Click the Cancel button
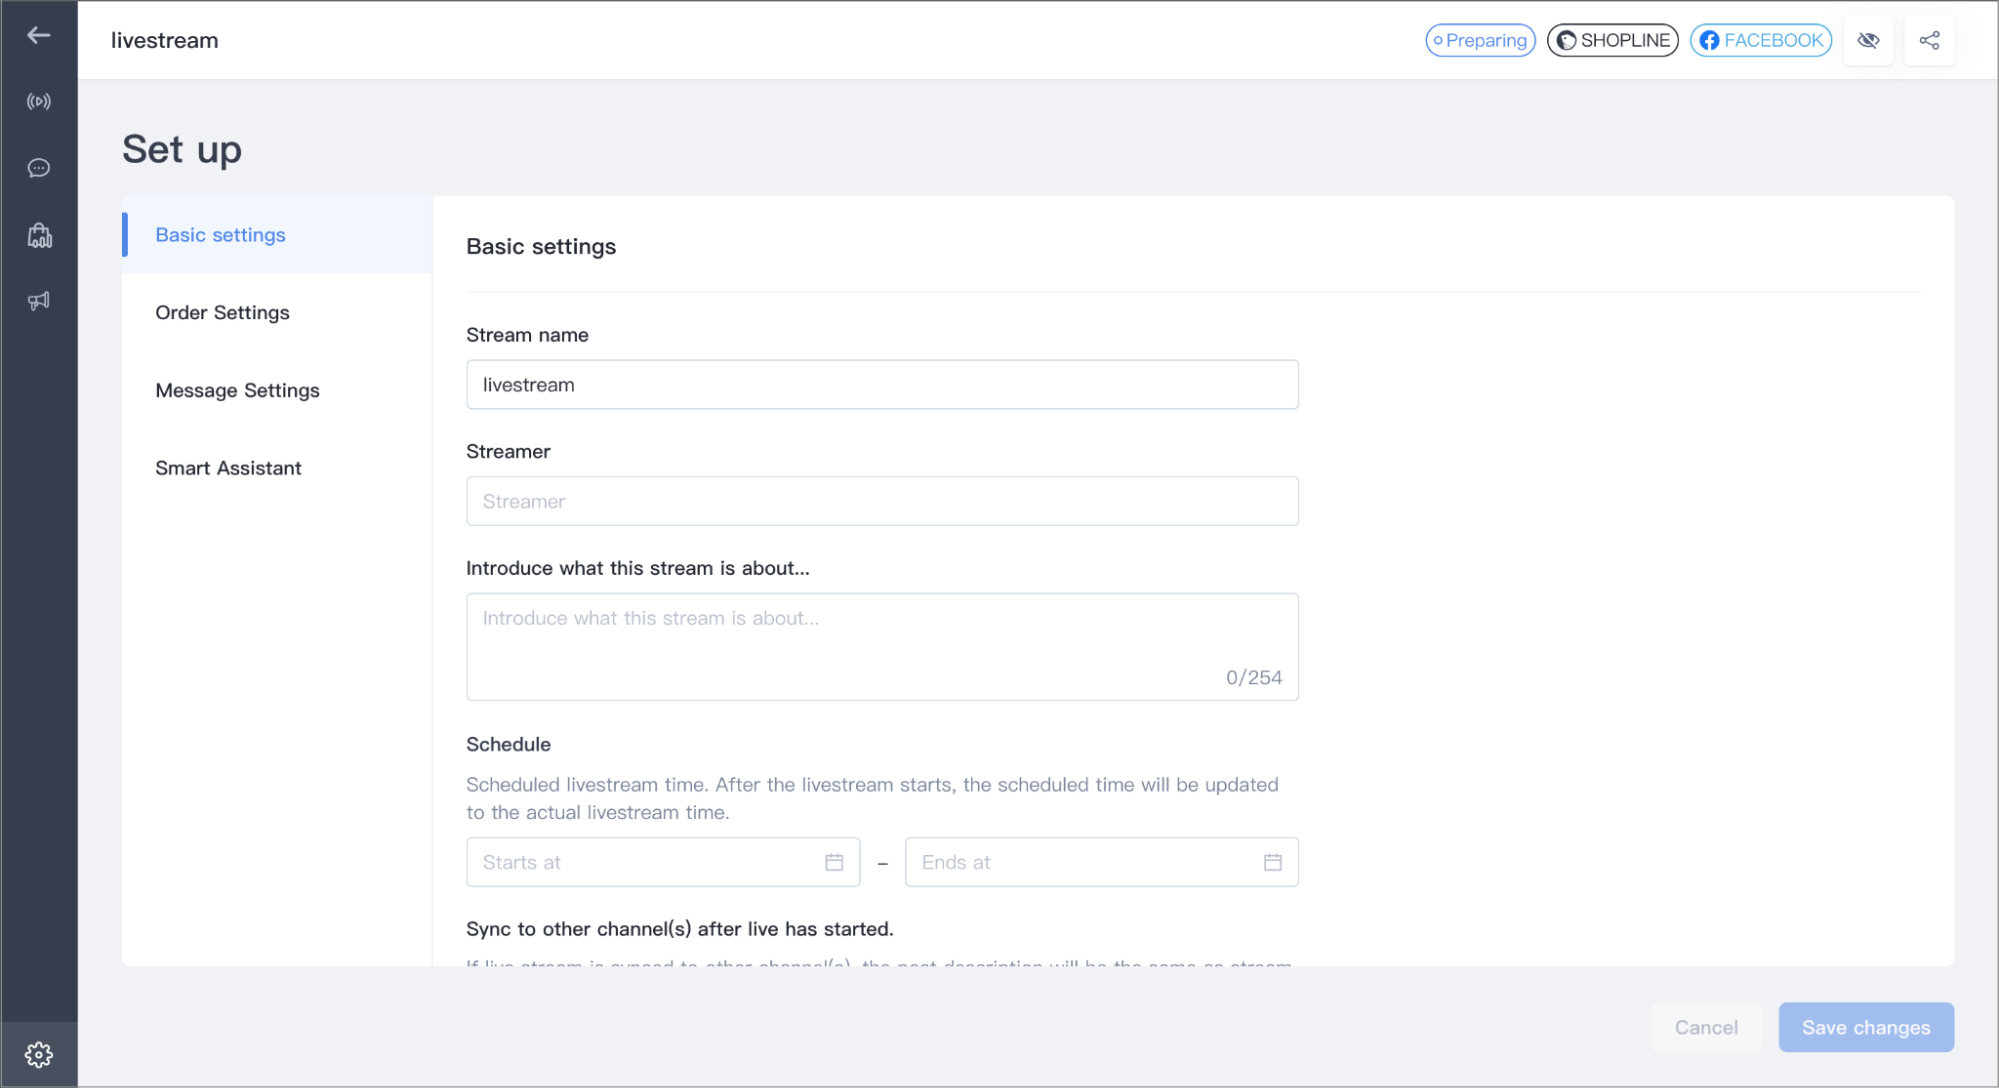1999x1089 pixels. point(1706,1028)
